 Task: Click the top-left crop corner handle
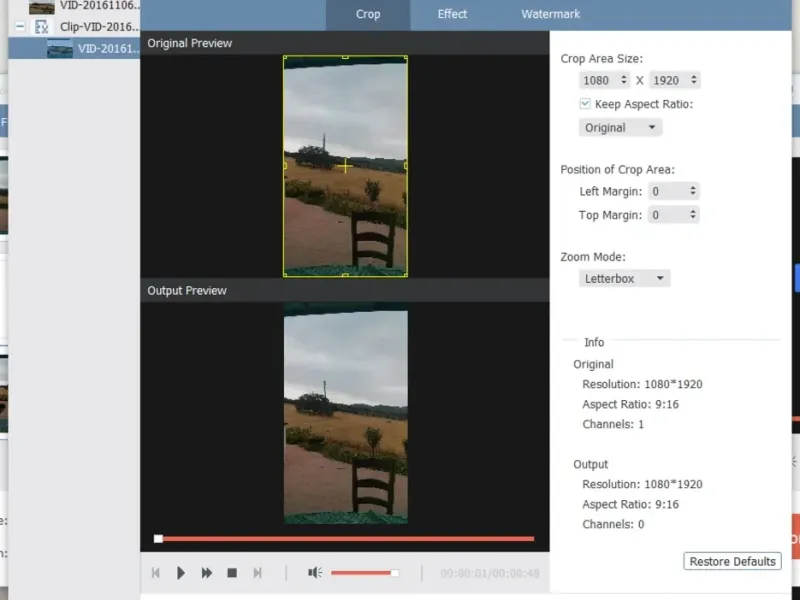pos(285,57)
